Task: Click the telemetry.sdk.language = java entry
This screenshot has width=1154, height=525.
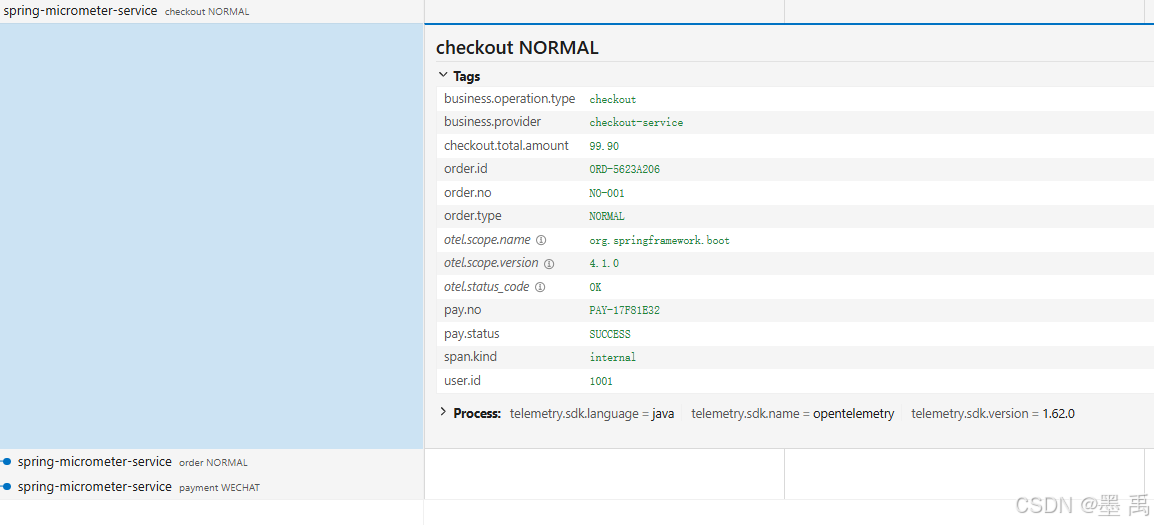Action: tap(592, 414)
